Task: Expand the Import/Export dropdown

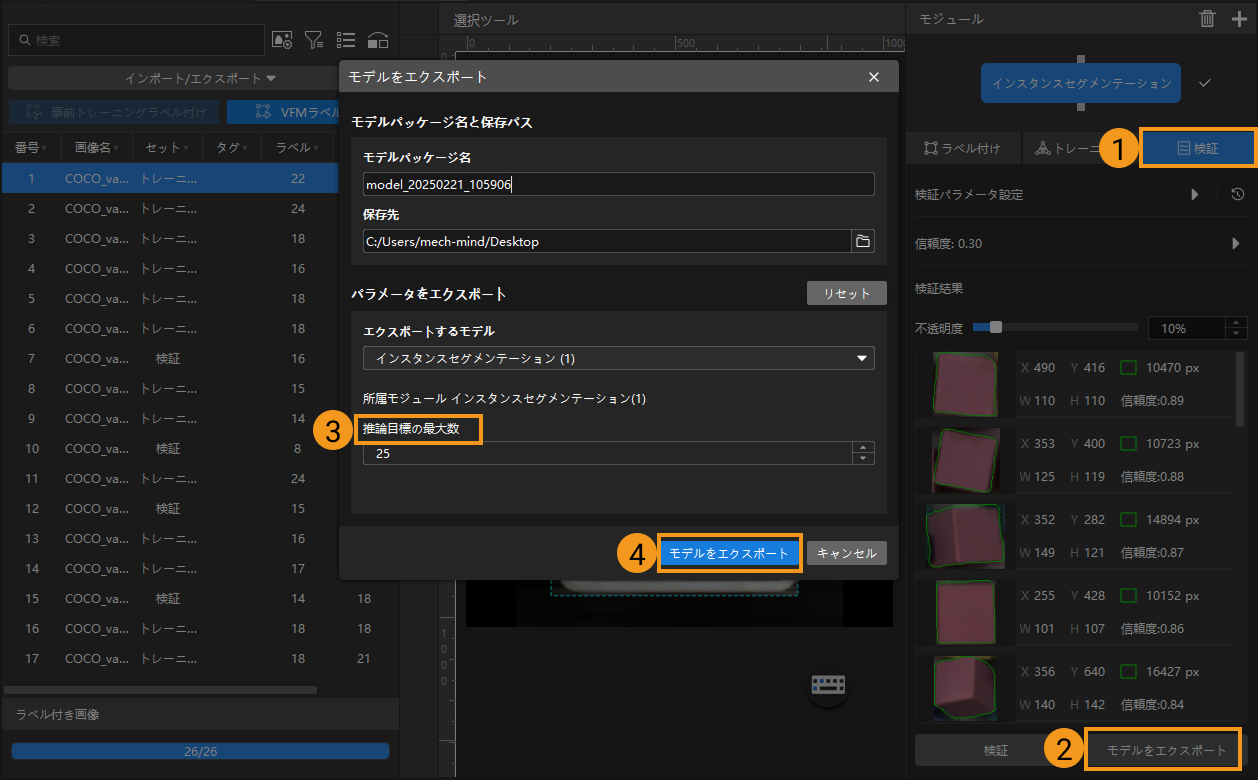Action: 200,78
